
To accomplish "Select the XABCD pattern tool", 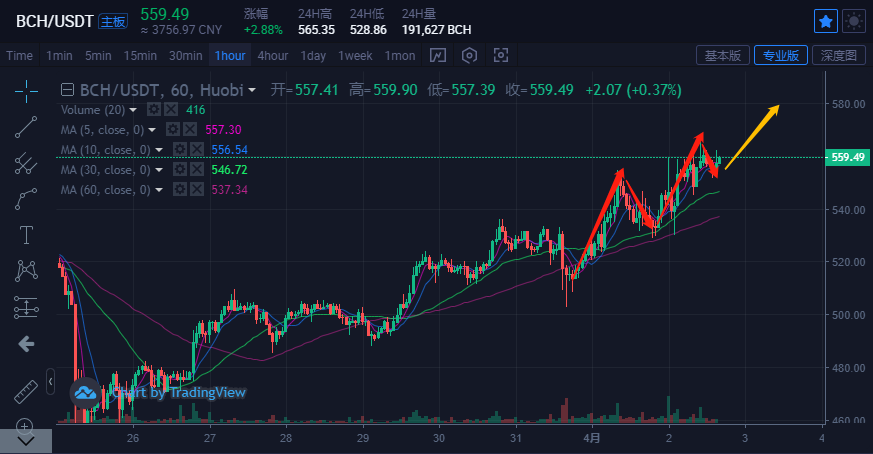I will point(26,271).
